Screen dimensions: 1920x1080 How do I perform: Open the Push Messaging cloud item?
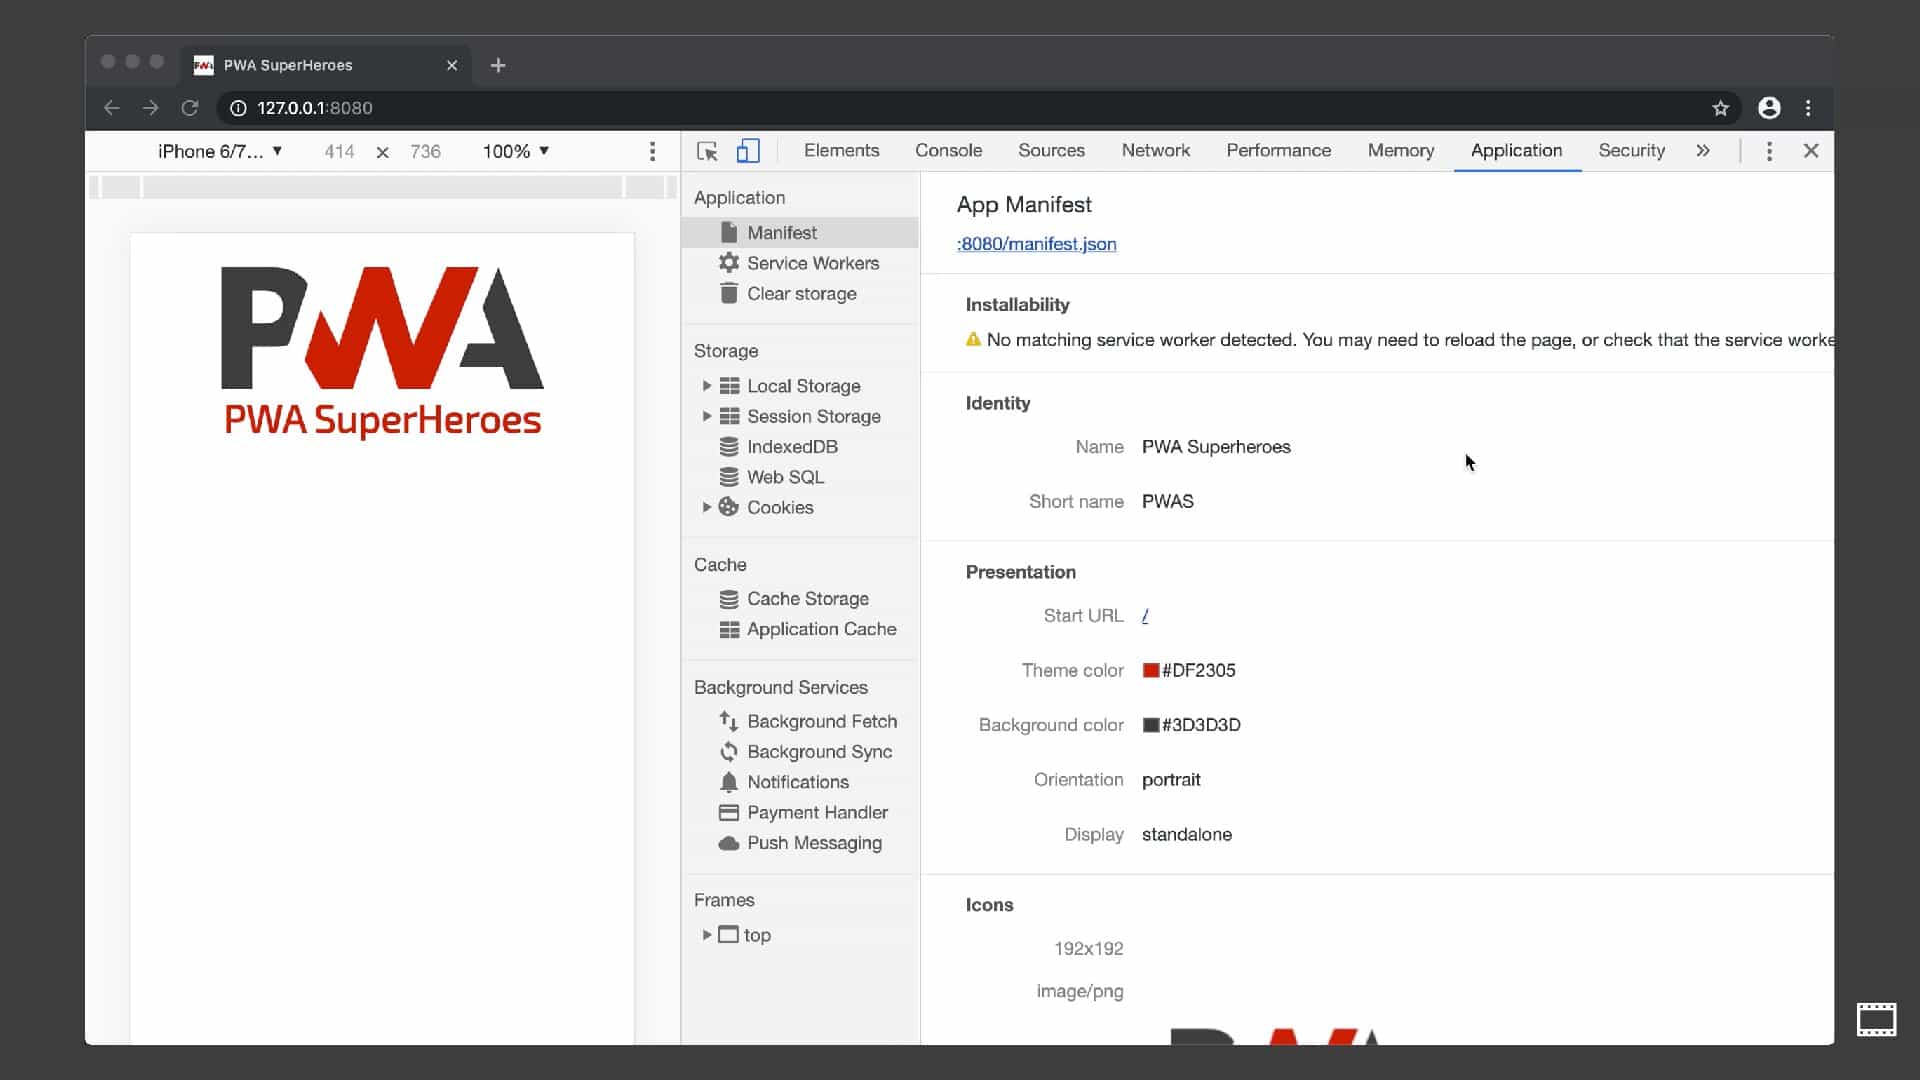[x=813, y=843]
